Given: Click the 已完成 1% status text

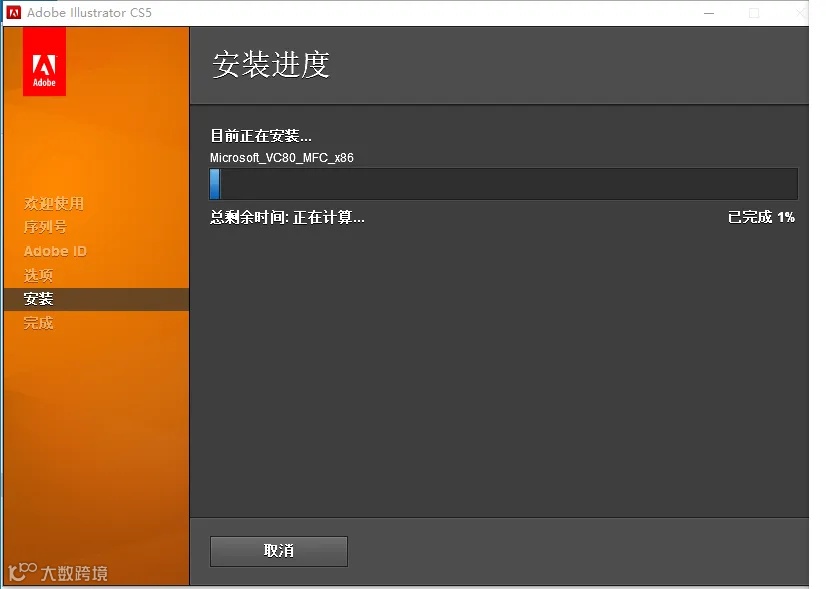Looking at the screenshot, I should click(x=761, y=217).
